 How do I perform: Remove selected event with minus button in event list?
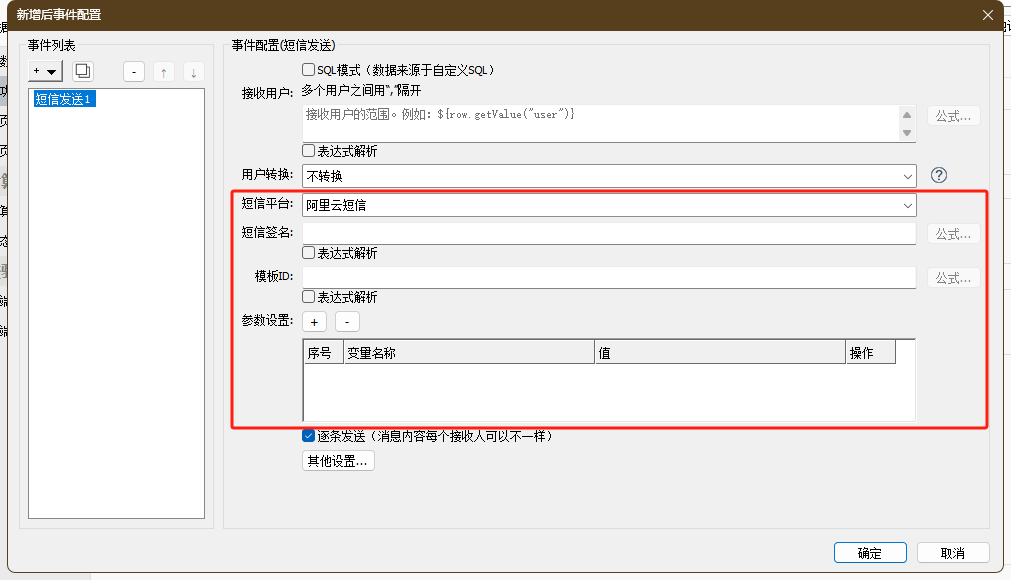click(134, 71)
